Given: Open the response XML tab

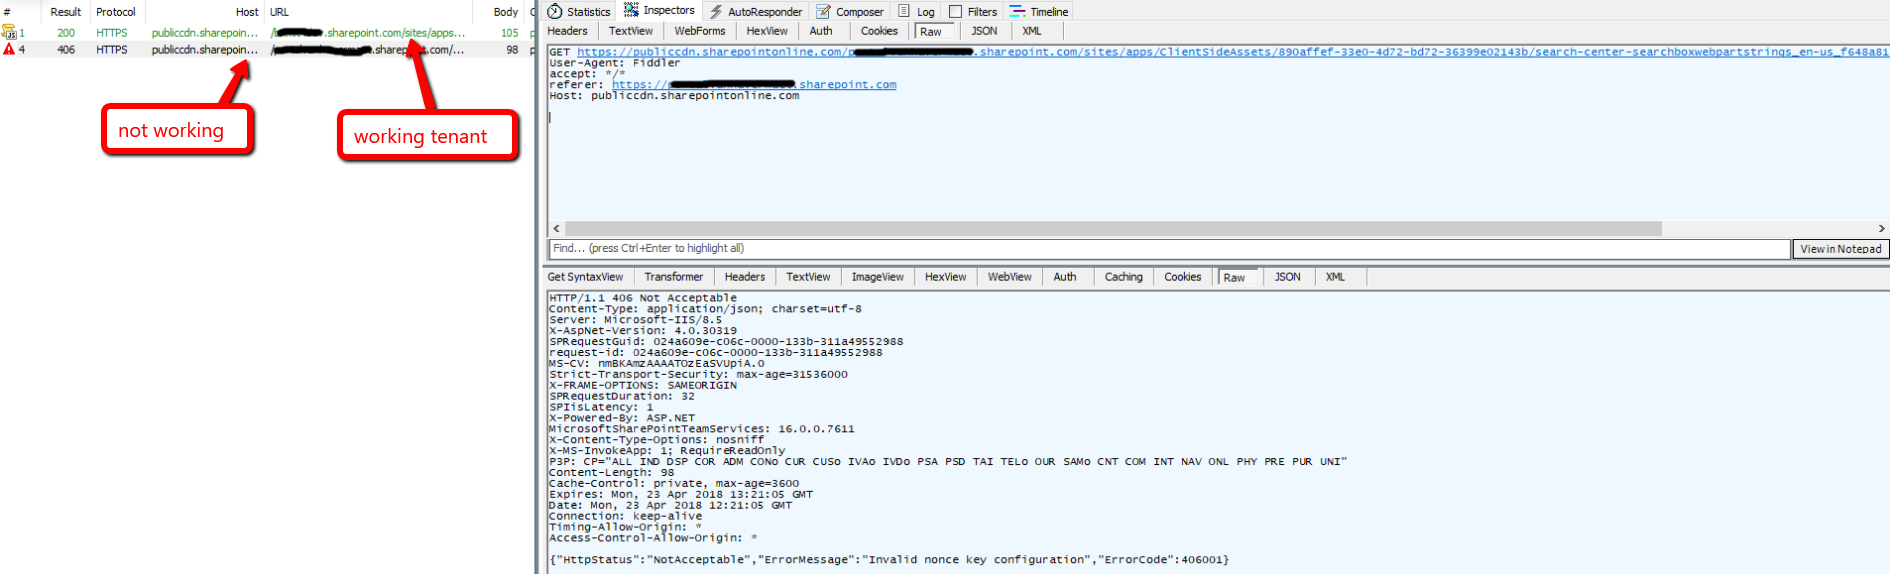Looking at the screenshot, I should click(1336, 277).
